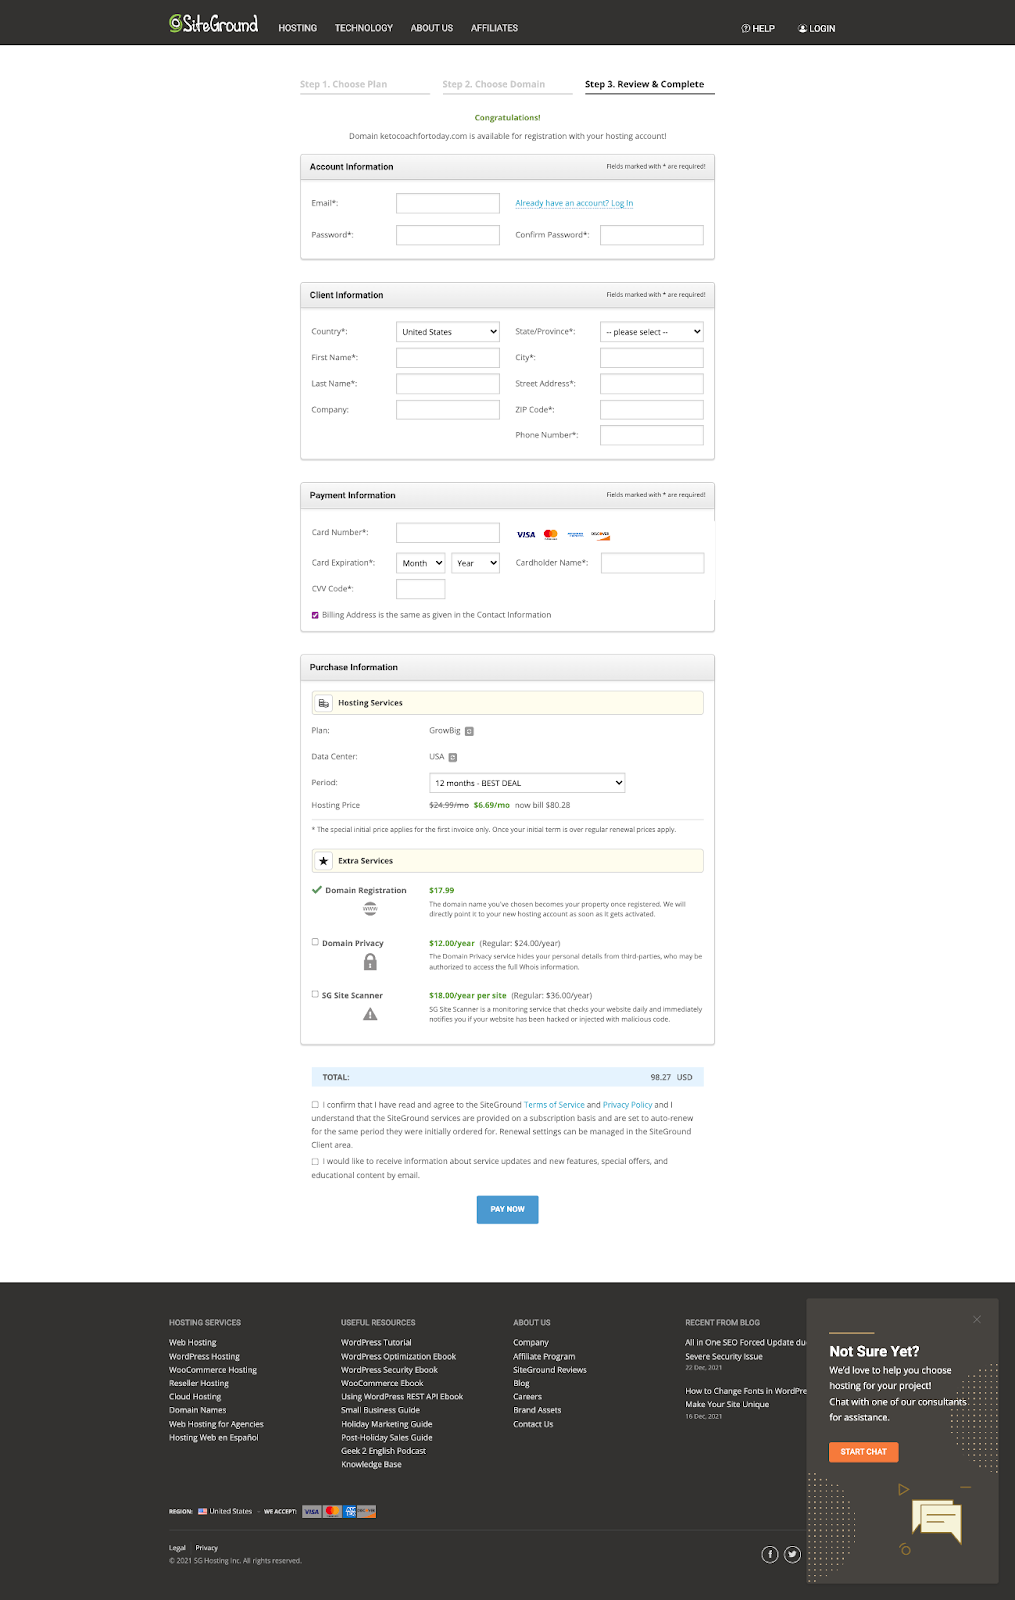Expand the State/Province please select dropdown
This screenshot has height=1600, width=1015.
pyautogui.click(x=652, y=332)
